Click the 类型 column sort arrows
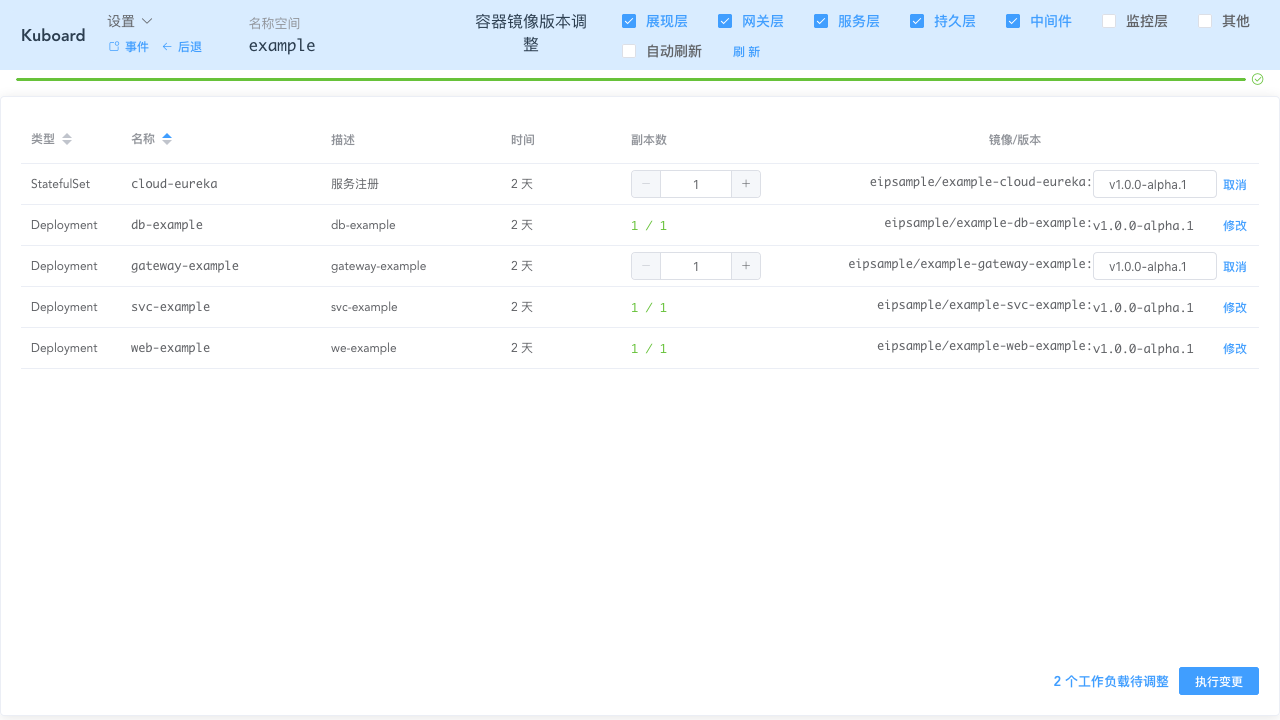 coord(67,139)
